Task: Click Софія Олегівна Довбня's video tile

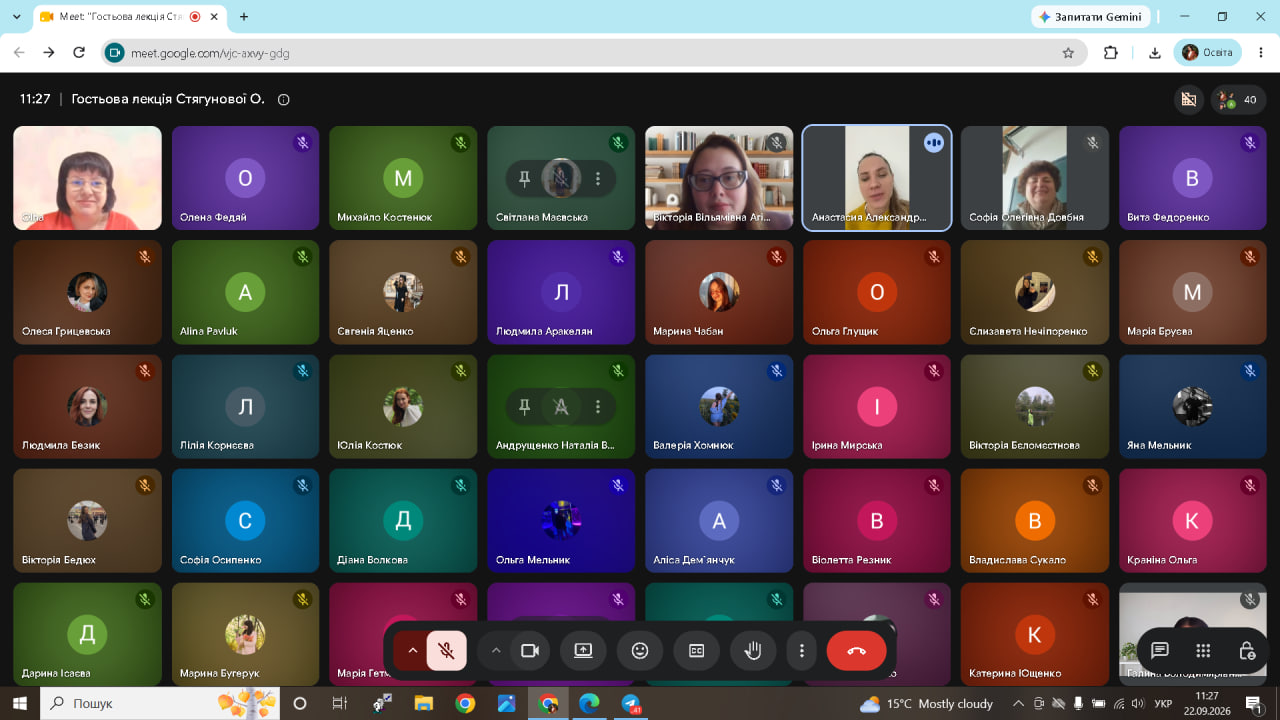Action: point(1035,178)
